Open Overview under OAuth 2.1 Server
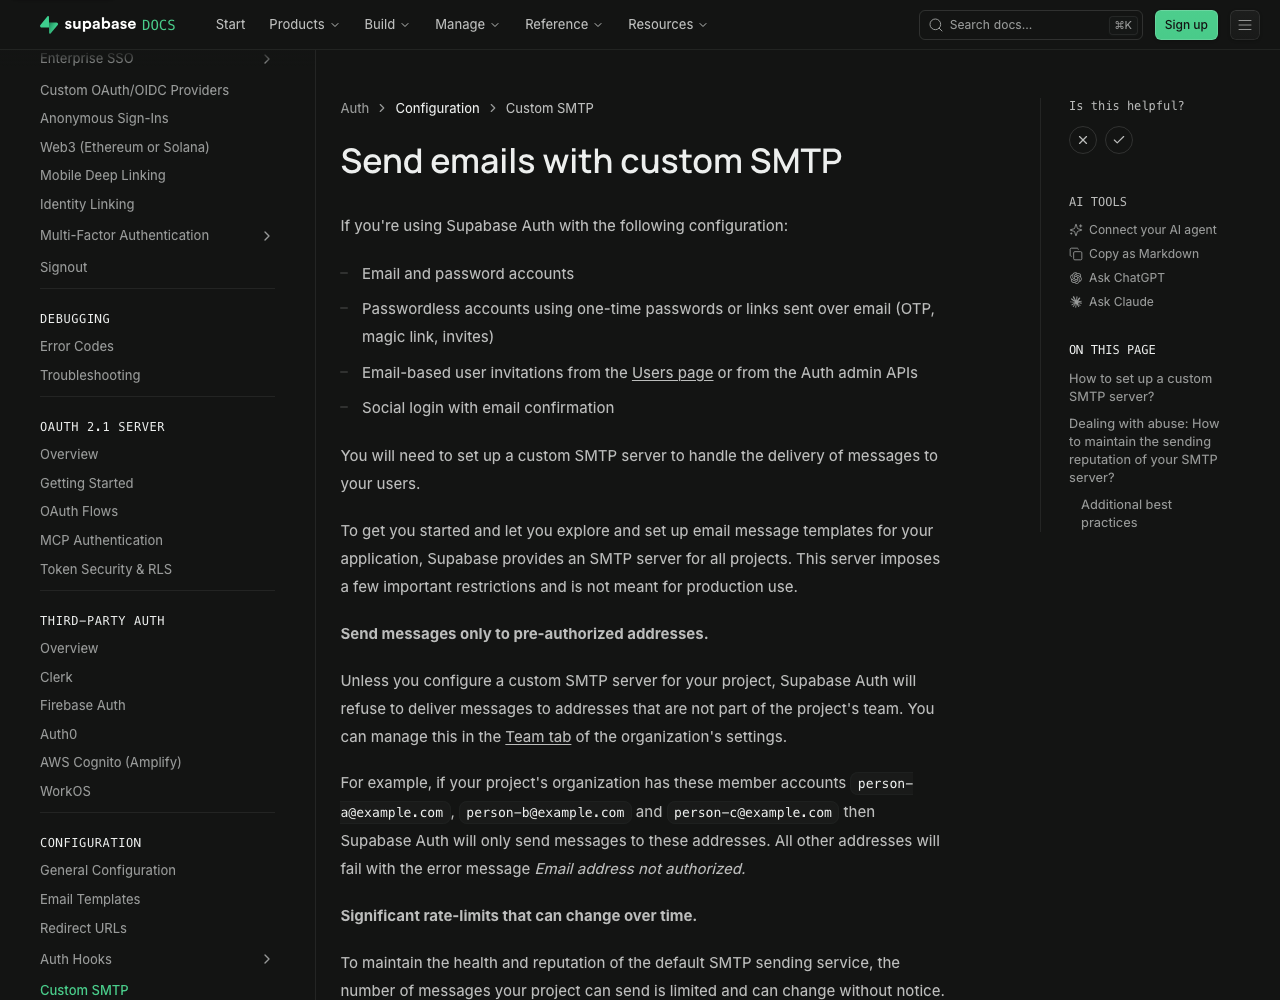The image size is (1280, 1000). tap(69, 454)
